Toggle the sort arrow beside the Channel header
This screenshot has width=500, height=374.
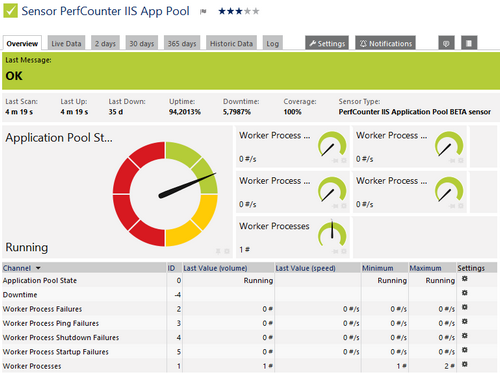(38, 268)
